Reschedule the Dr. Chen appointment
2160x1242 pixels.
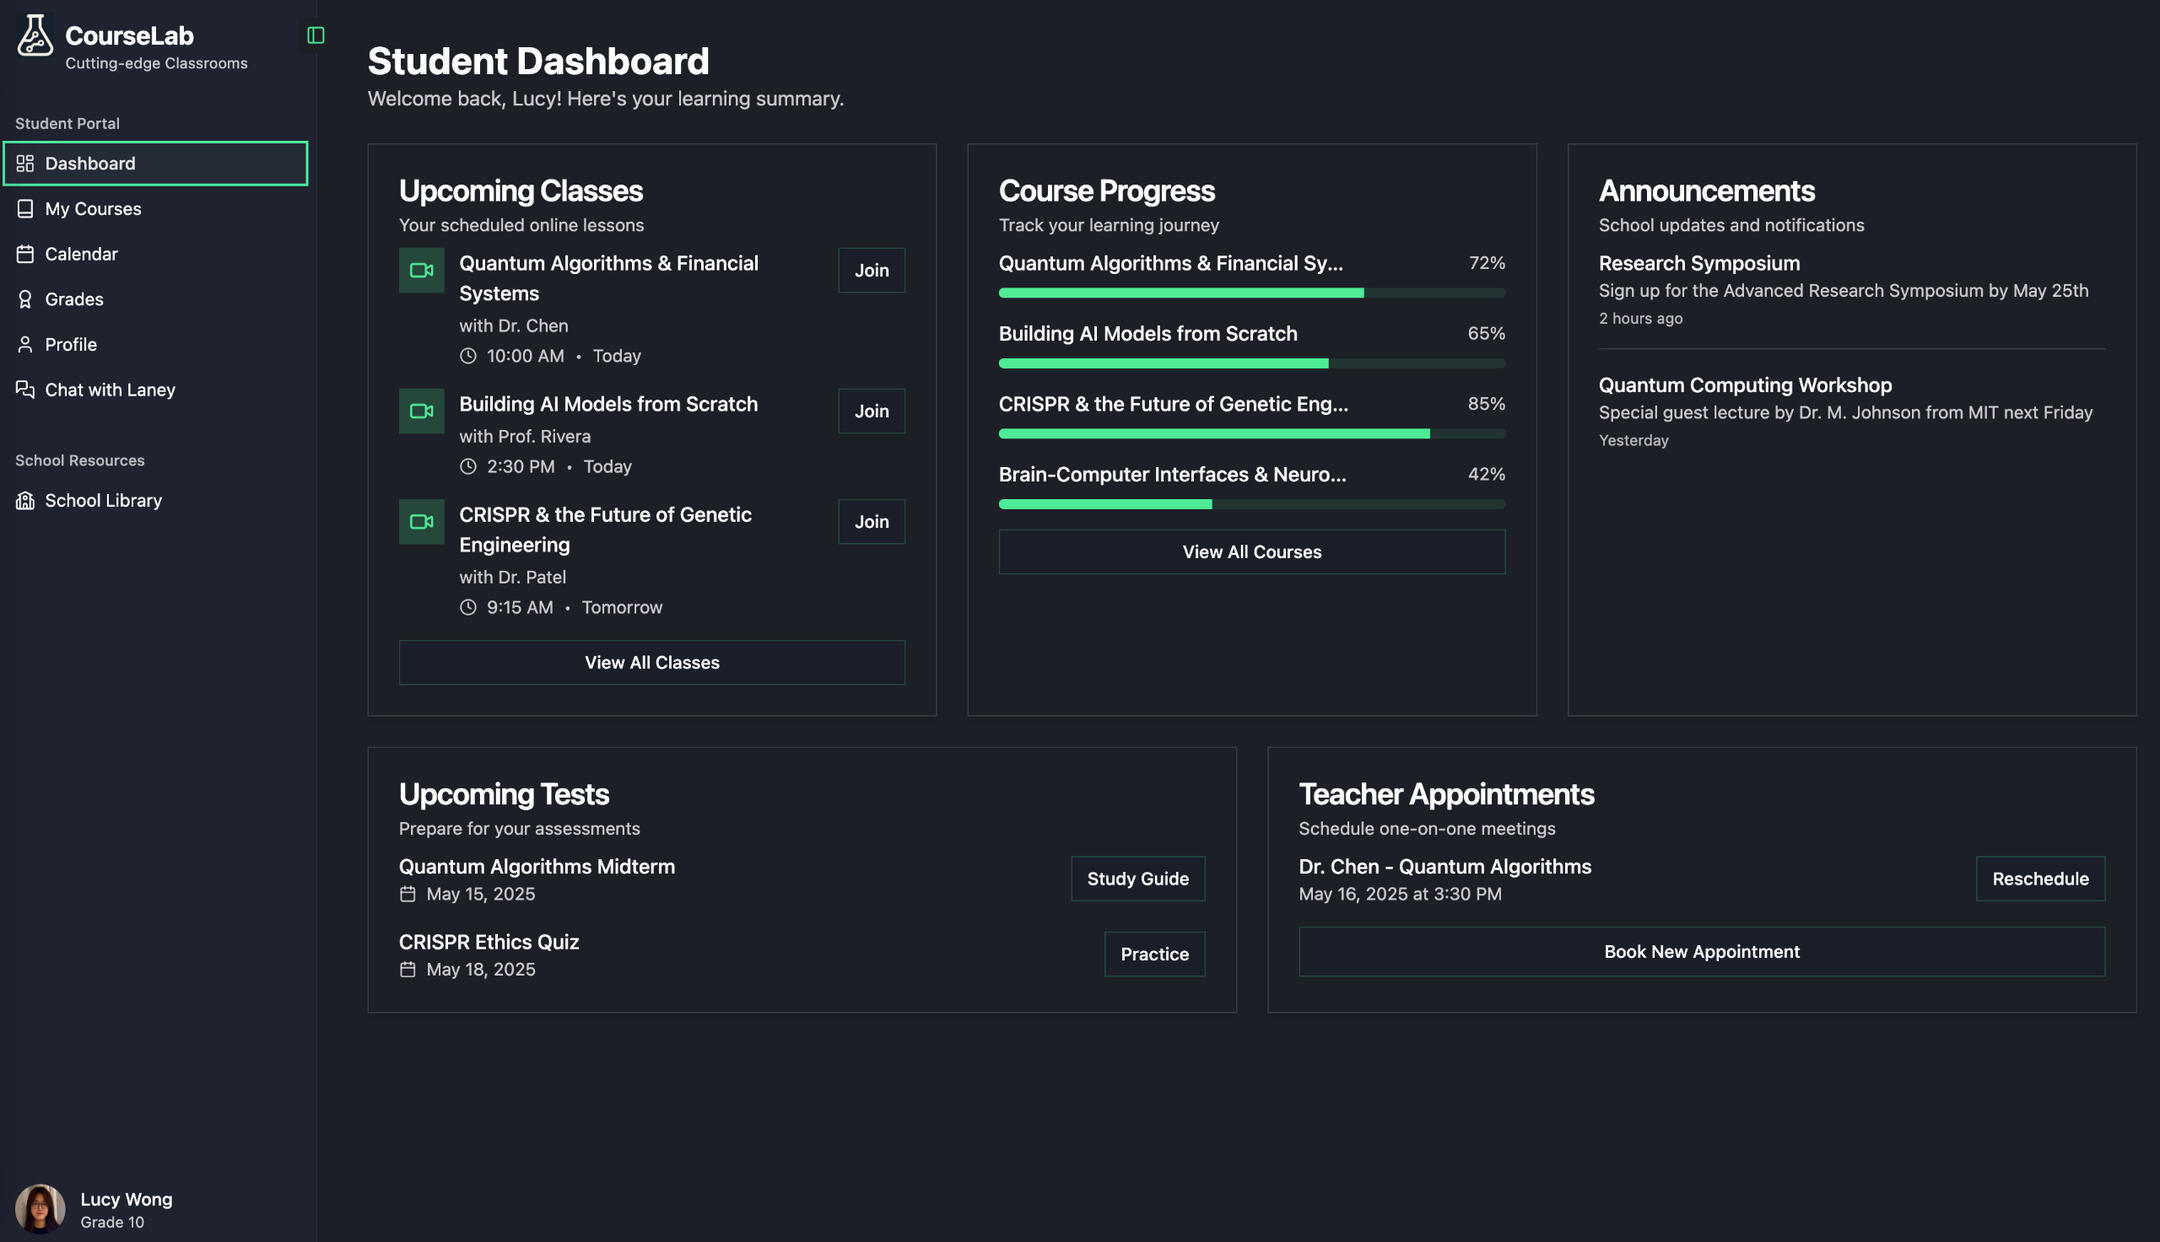pos(2039,879)
